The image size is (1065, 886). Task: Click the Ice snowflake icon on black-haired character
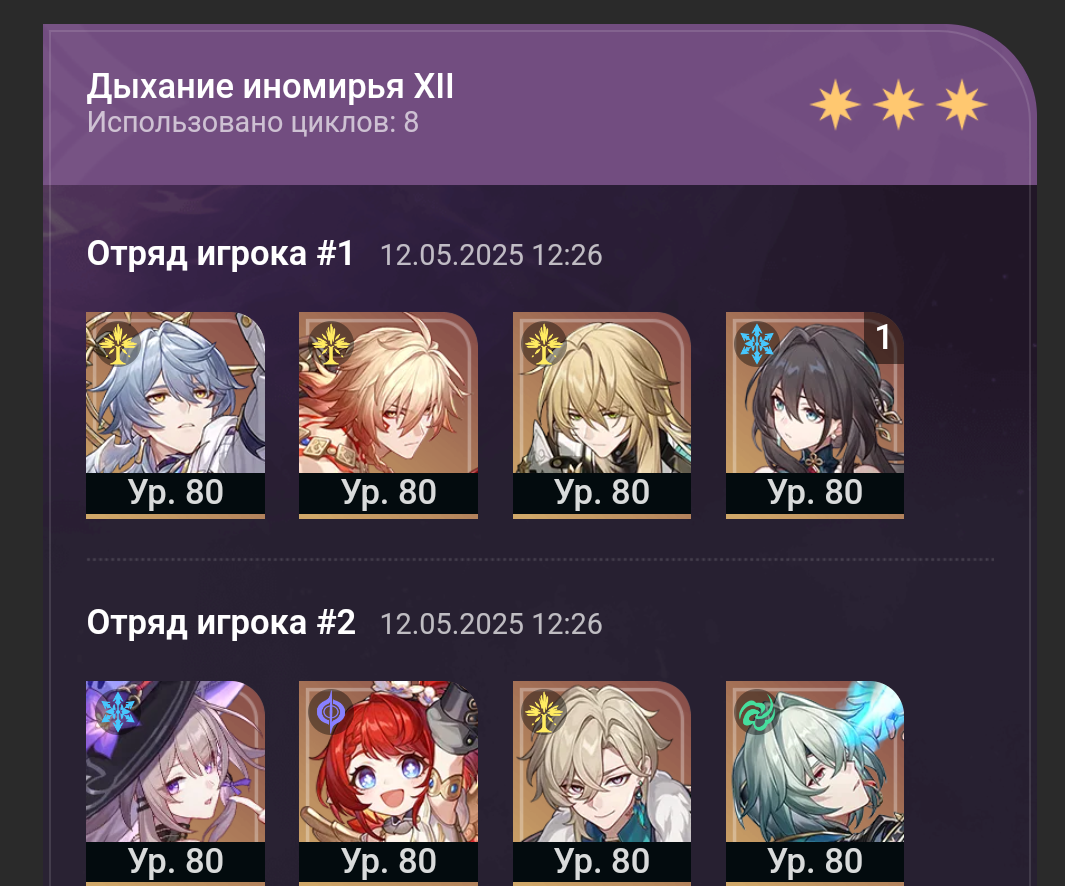(x=757, y=344)
